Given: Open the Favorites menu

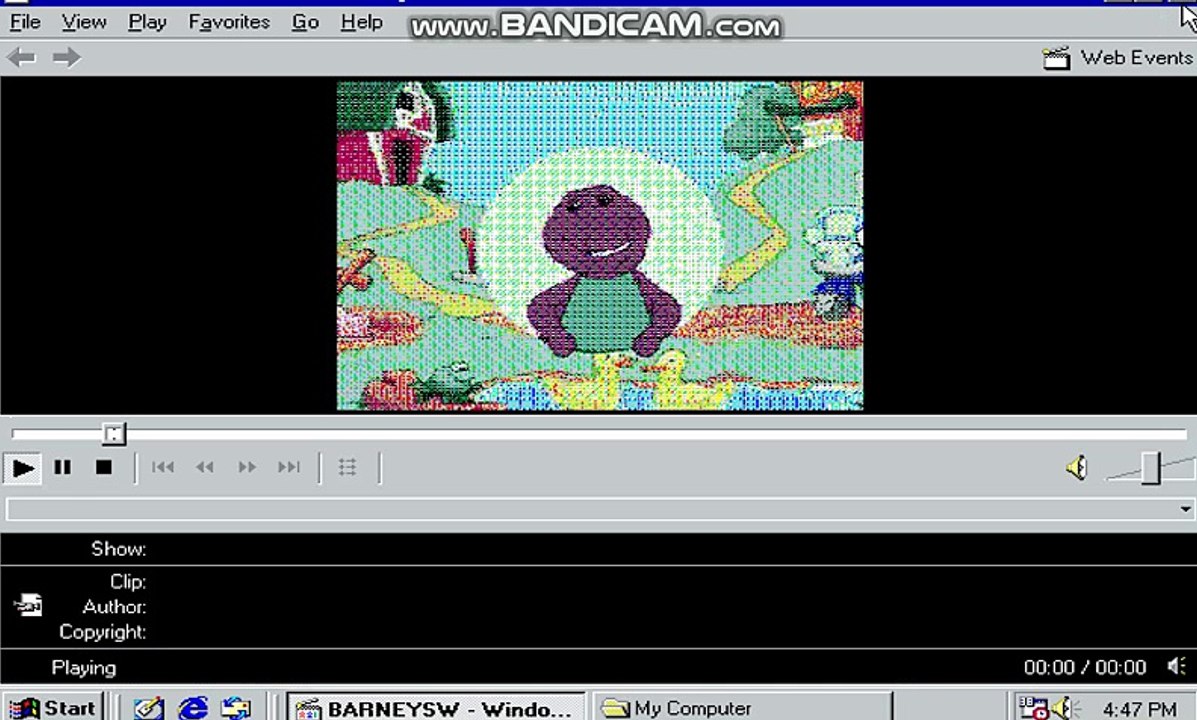Looking at the screenshot, I should coord(229,22).
